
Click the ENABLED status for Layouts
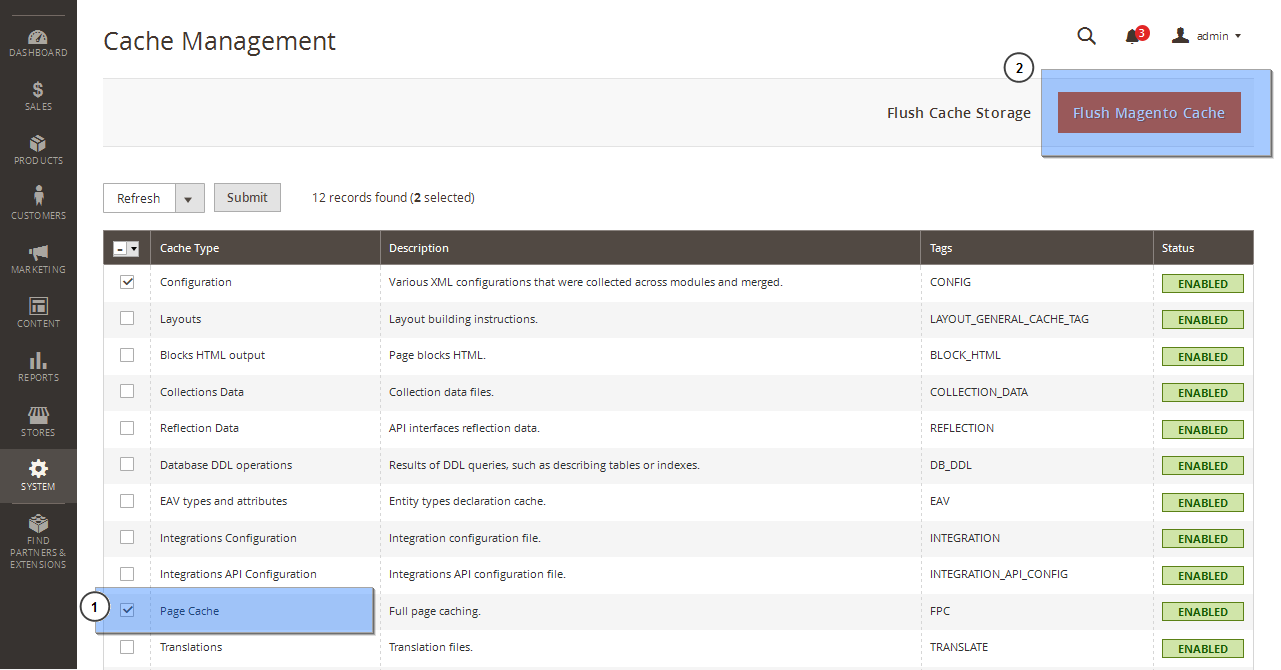coord(1202,320)
